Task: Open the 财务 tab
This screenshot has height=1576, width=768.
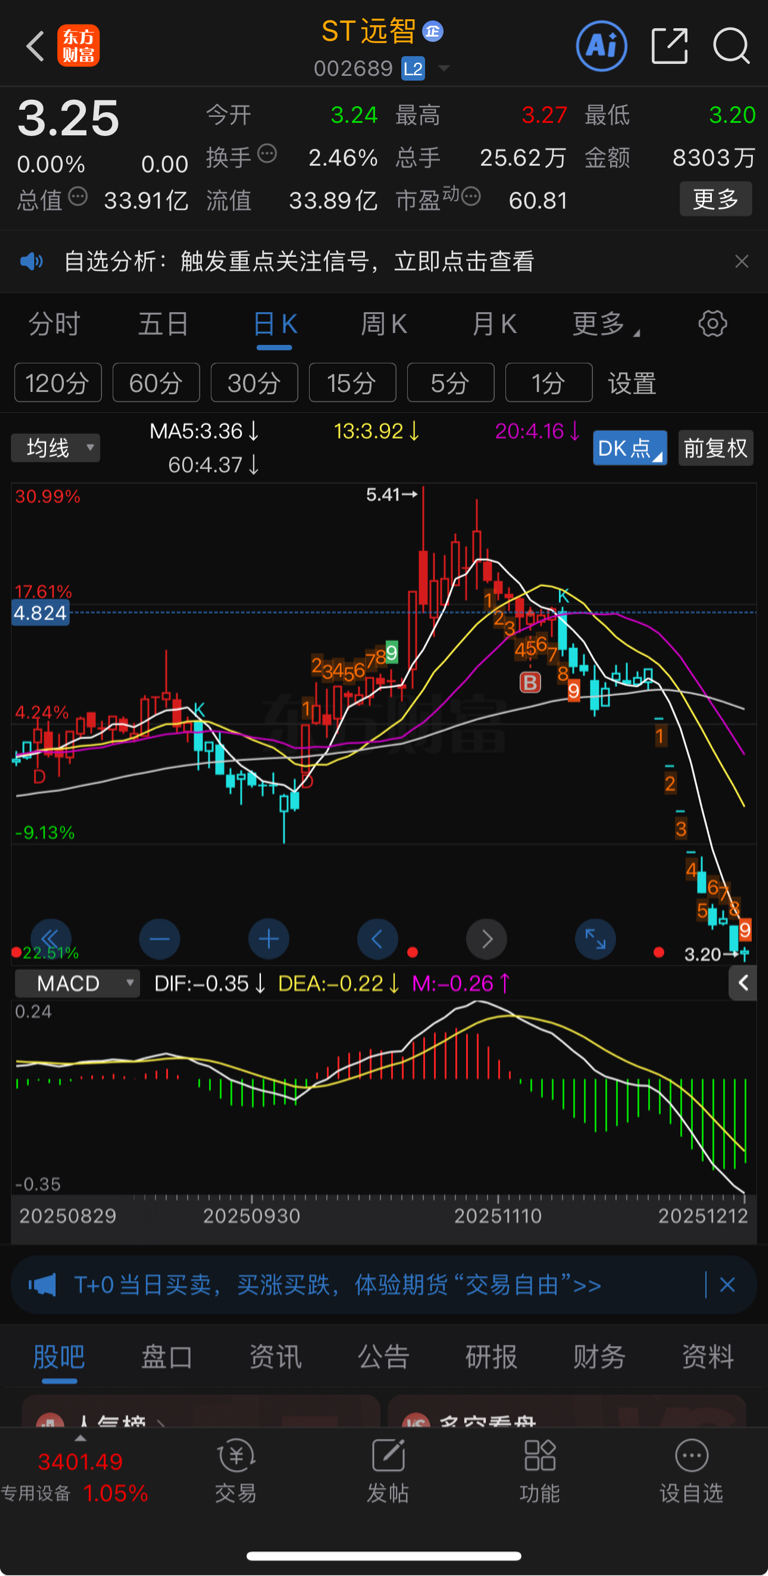Action: [x=600, y=1357]
